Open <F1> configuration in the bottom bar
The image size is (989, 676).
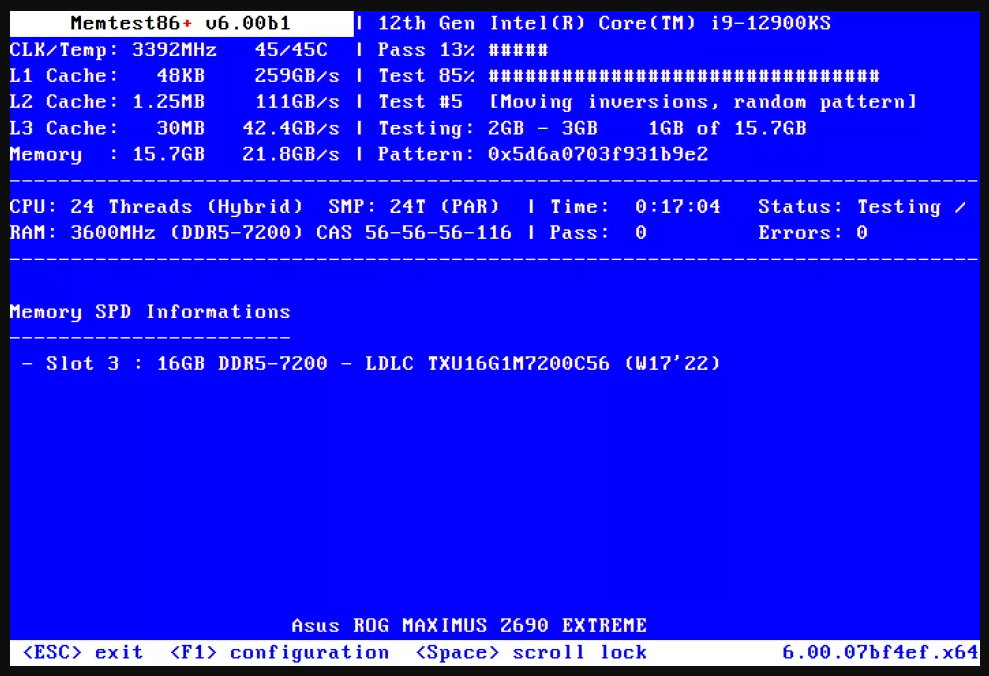click(279, 652)
